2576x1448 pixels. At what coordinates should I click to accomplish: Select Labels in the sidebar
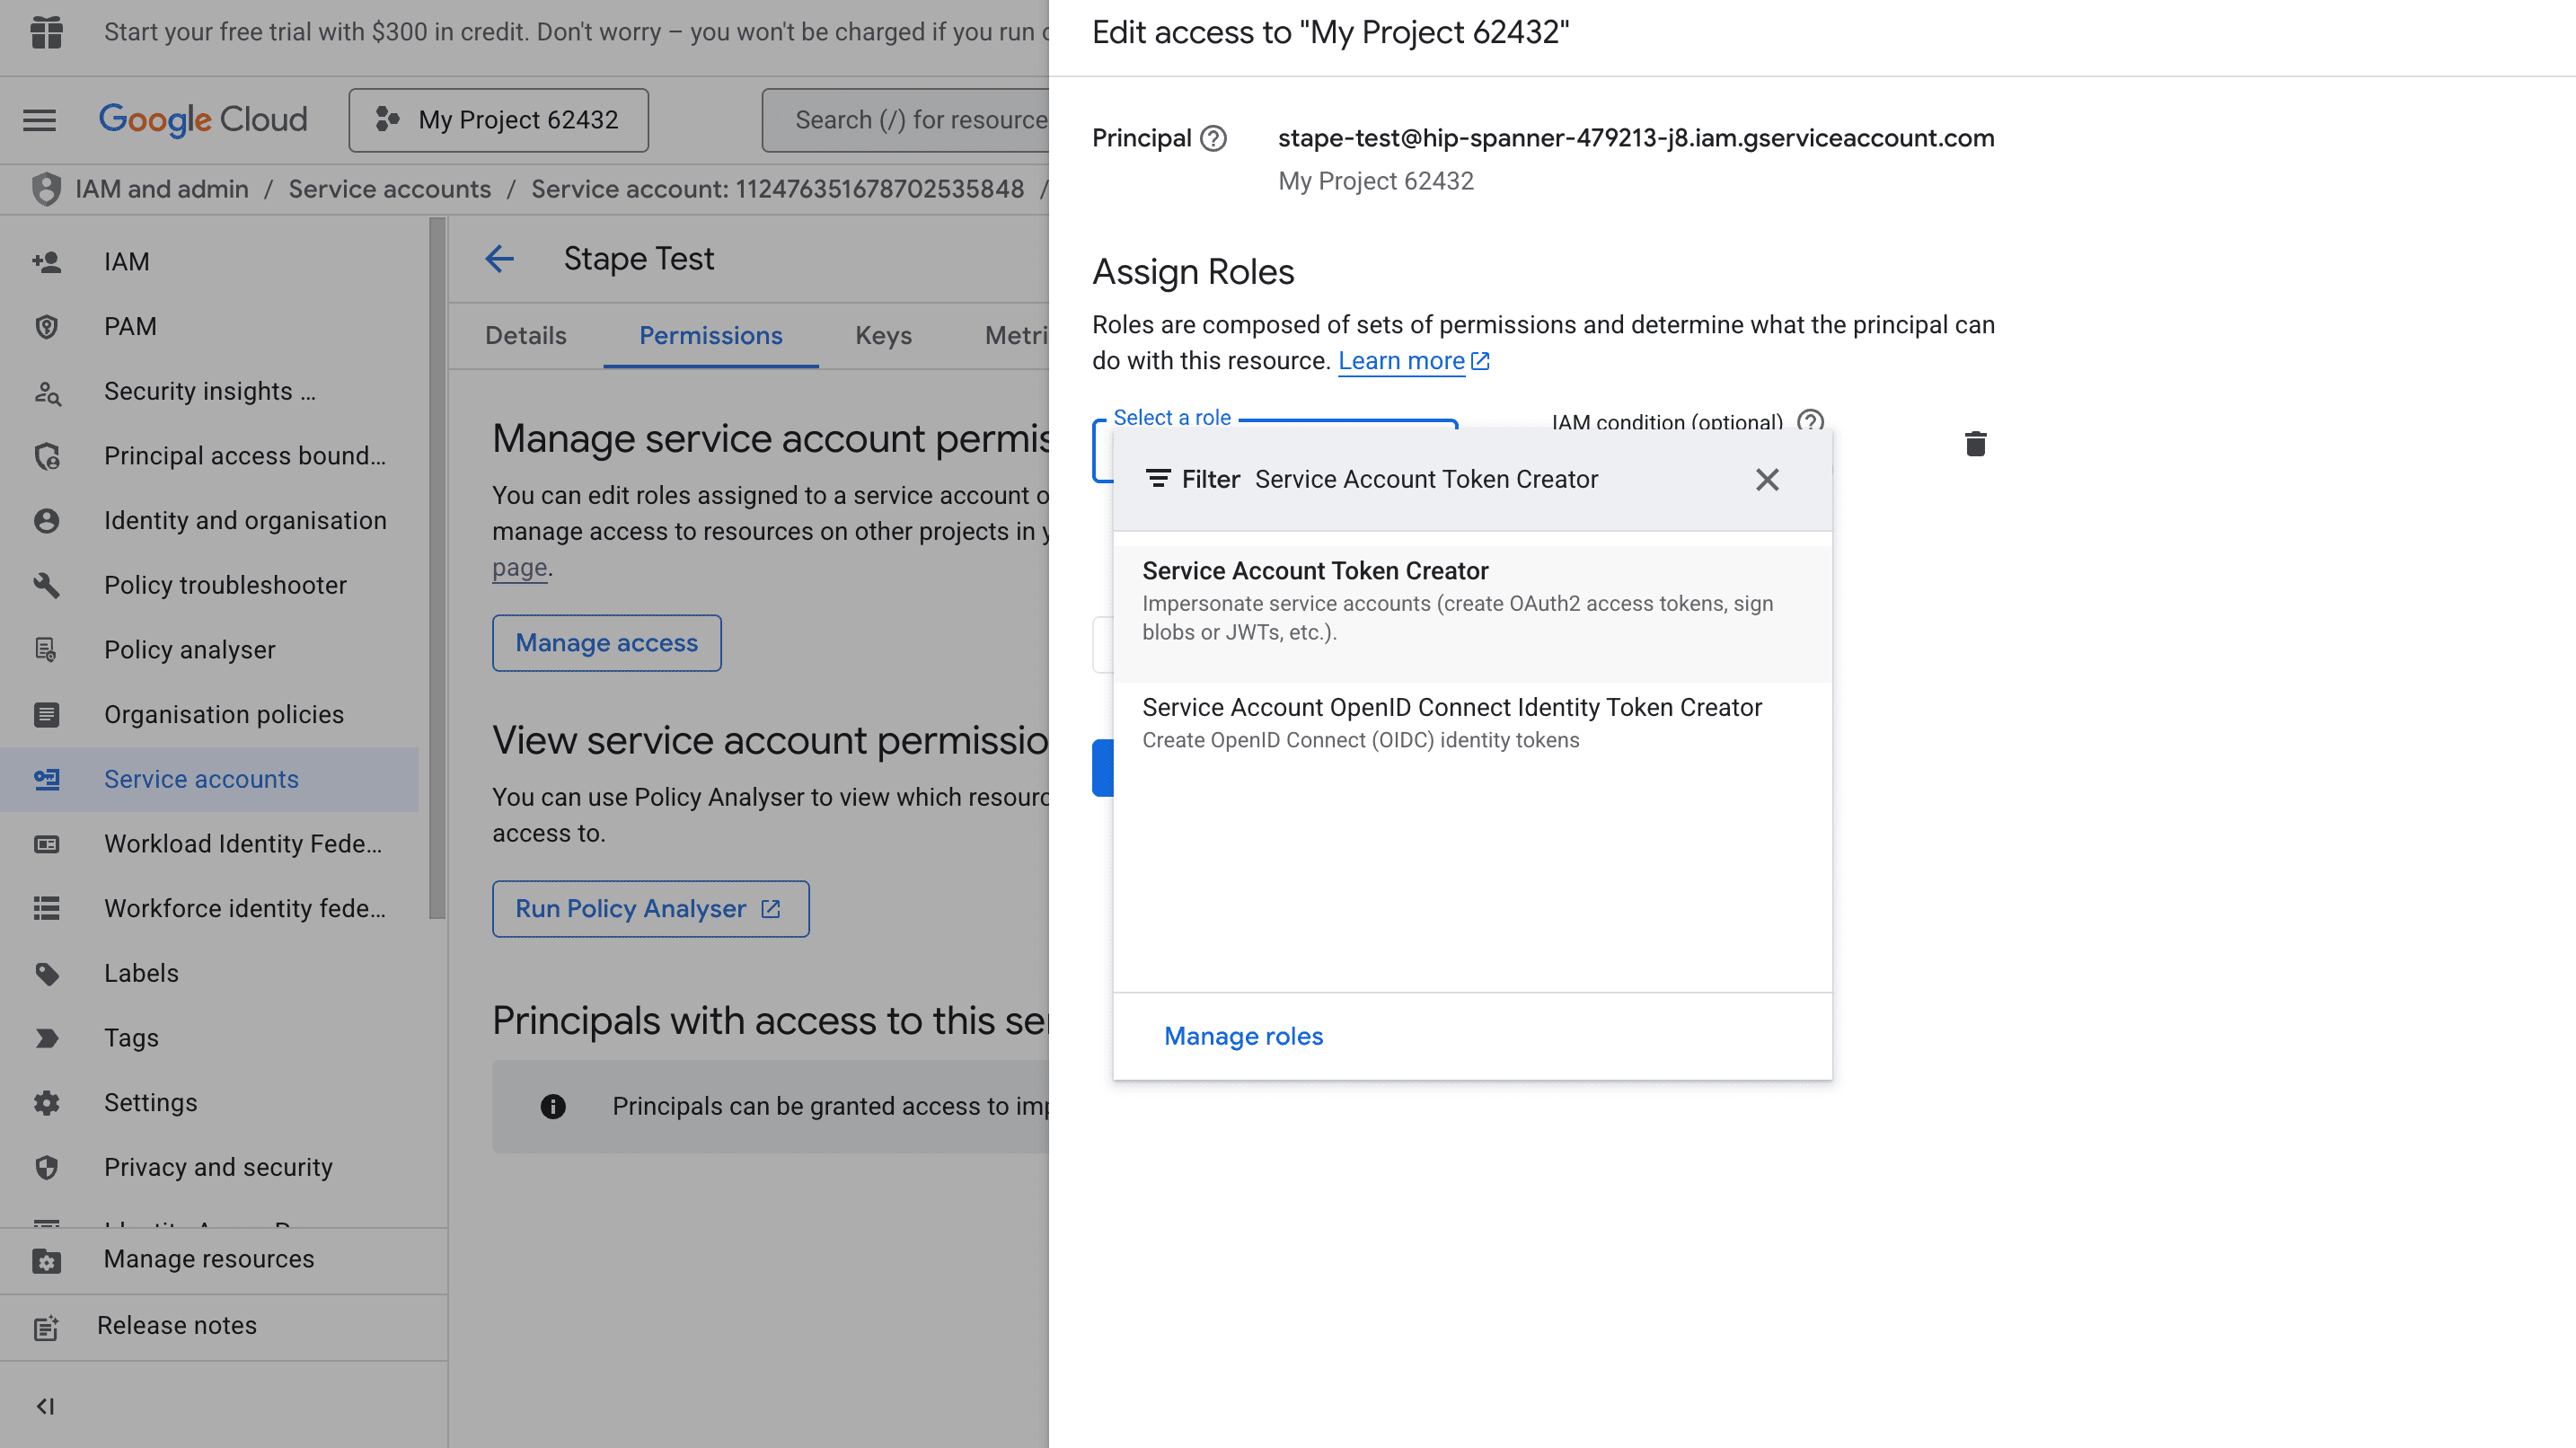(141, 972)
